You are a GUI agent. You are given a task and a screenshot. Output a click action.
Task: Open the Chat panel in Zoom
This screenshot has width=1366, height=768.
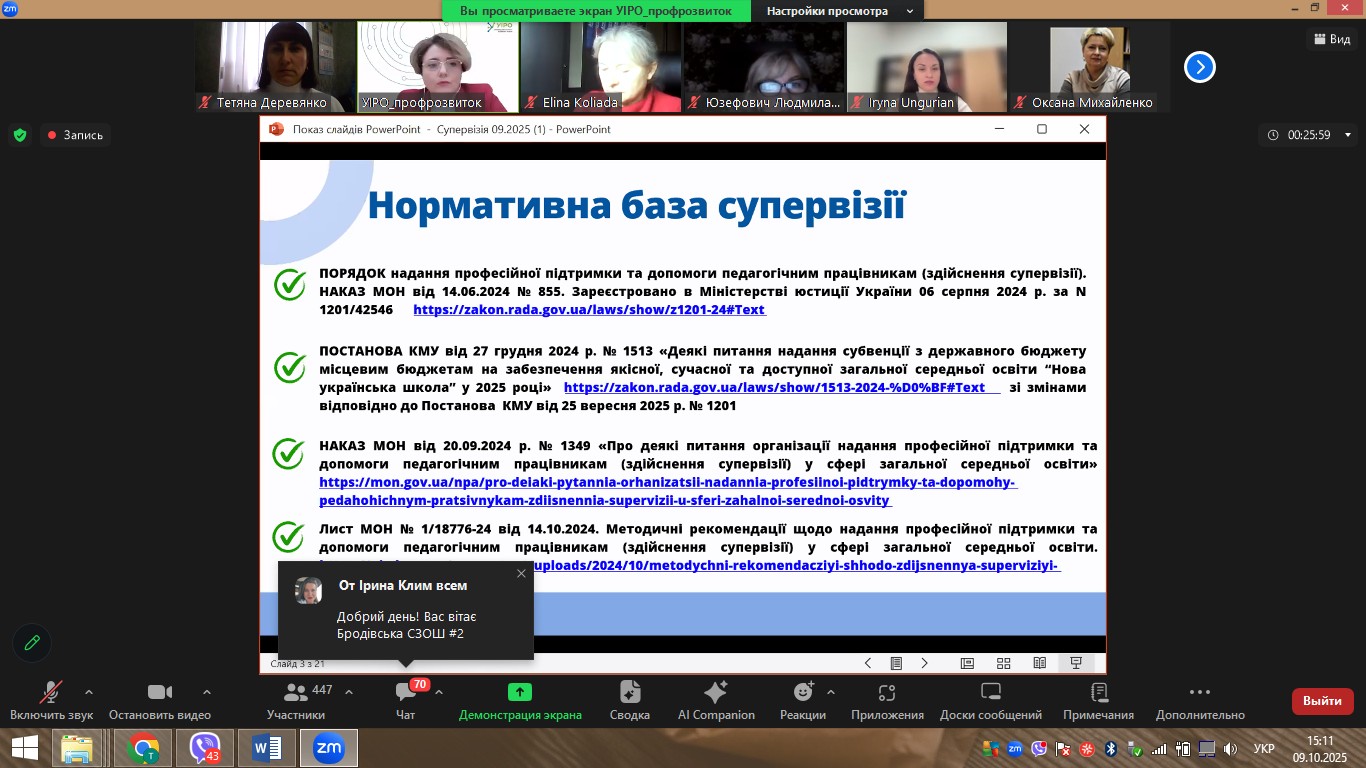coord(405,700)
